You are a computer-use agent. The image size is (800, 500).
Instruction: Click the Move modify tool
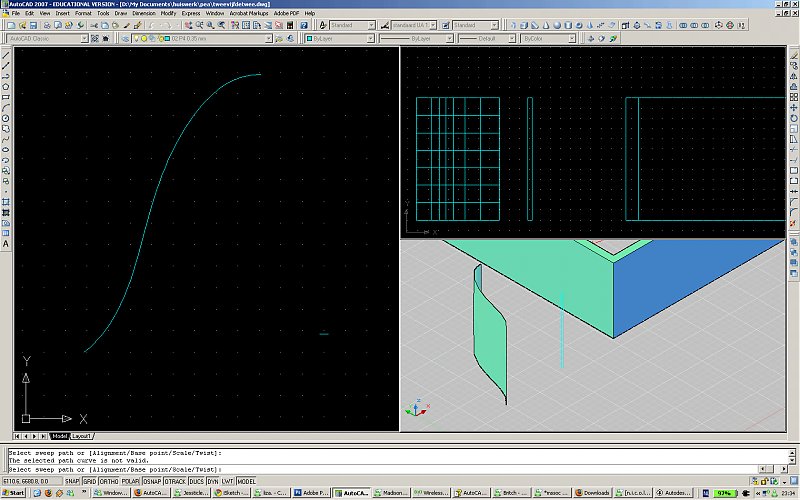point(793,107)
